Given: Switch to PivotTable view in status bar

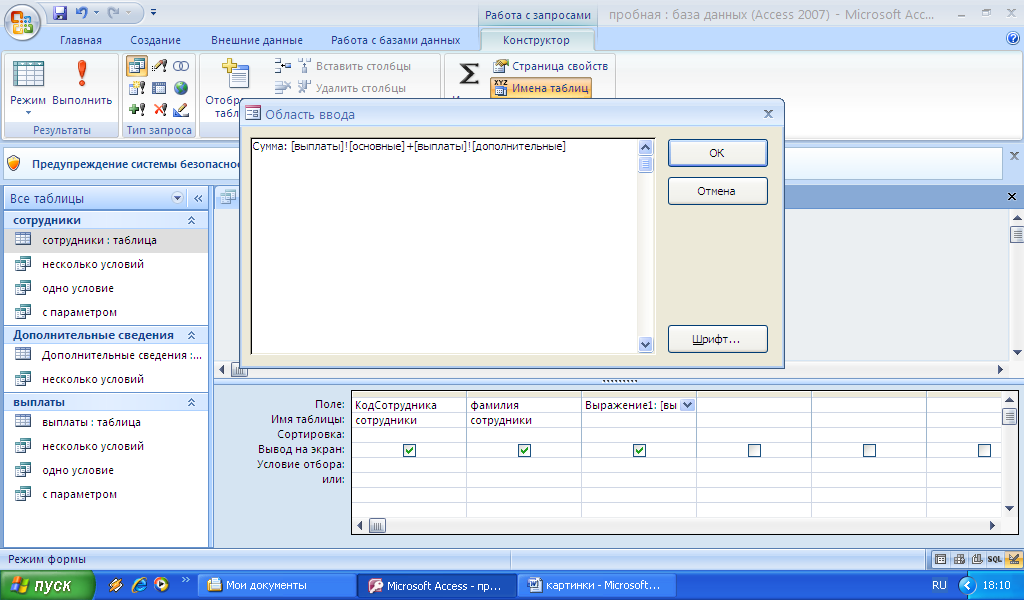Looking at the screenshot, I should pos(959,559).
